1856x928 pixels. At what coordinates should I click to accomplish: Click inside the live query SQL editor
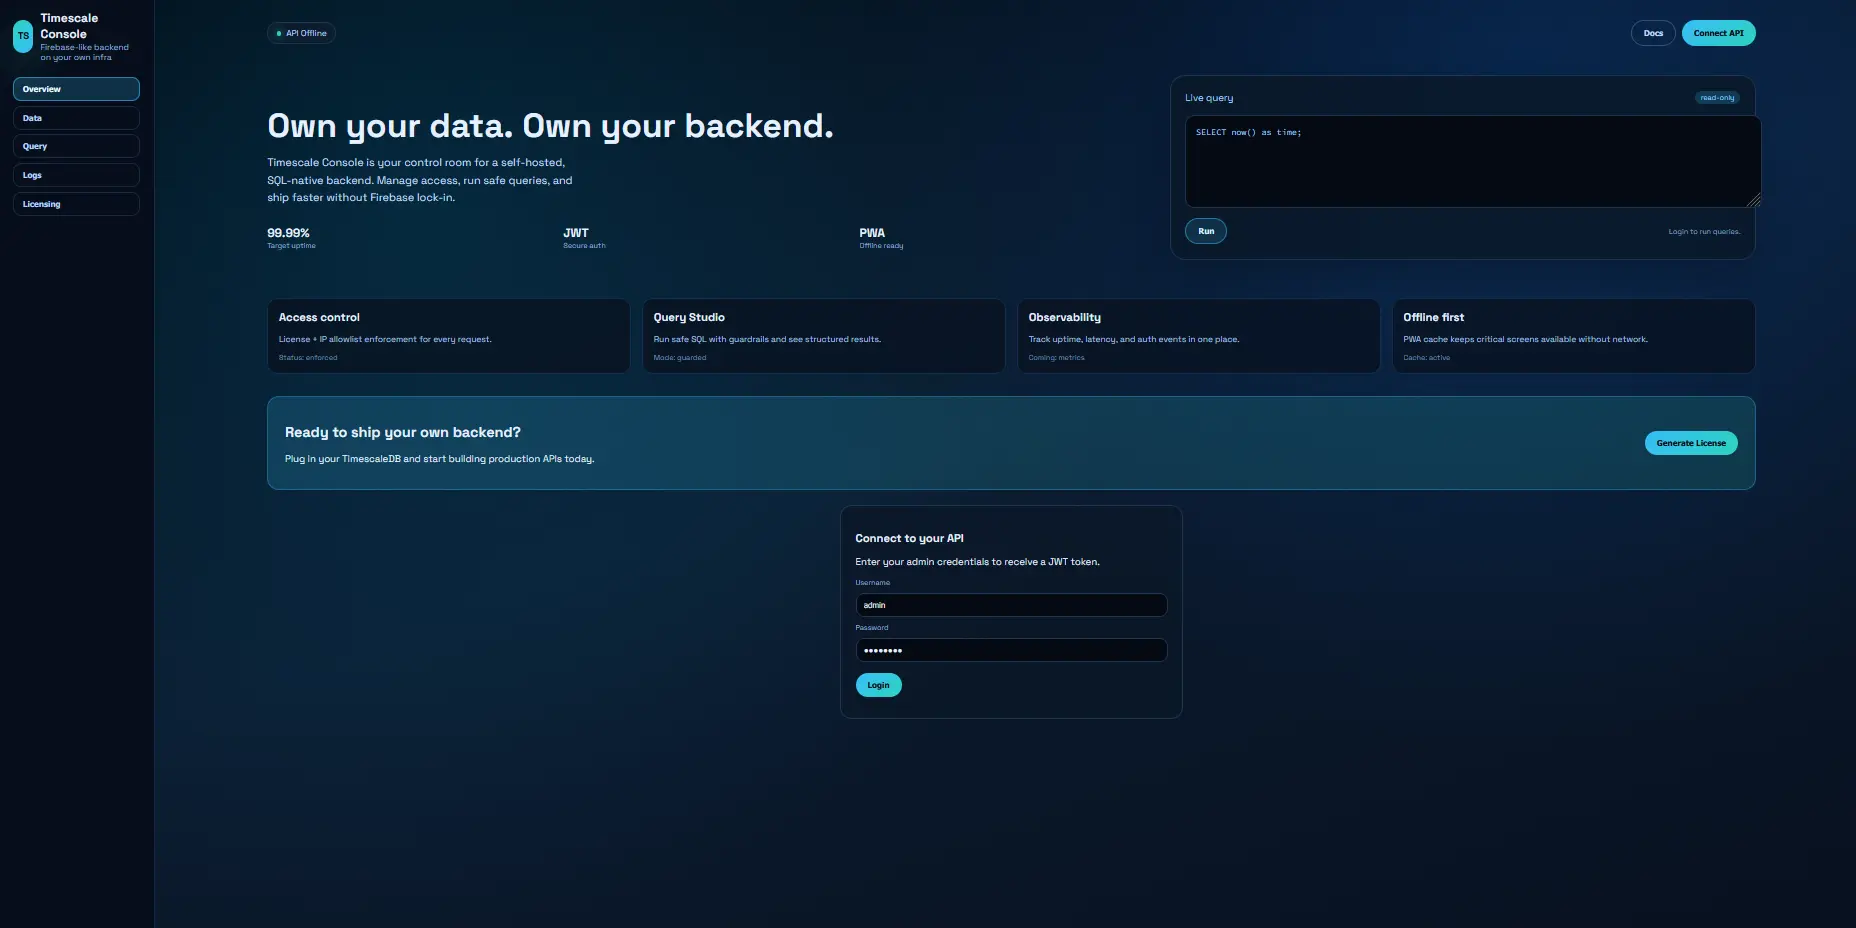click(1471, 162)
